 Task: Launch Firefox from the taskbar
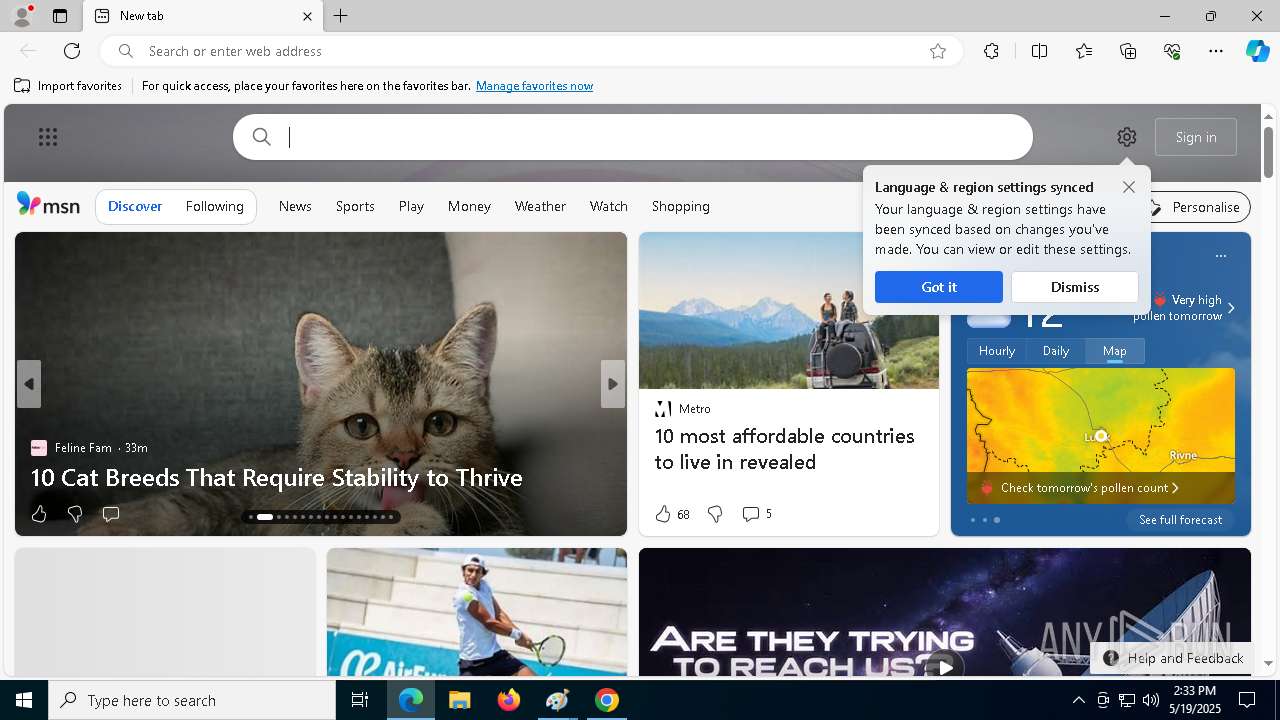(509, 700)
